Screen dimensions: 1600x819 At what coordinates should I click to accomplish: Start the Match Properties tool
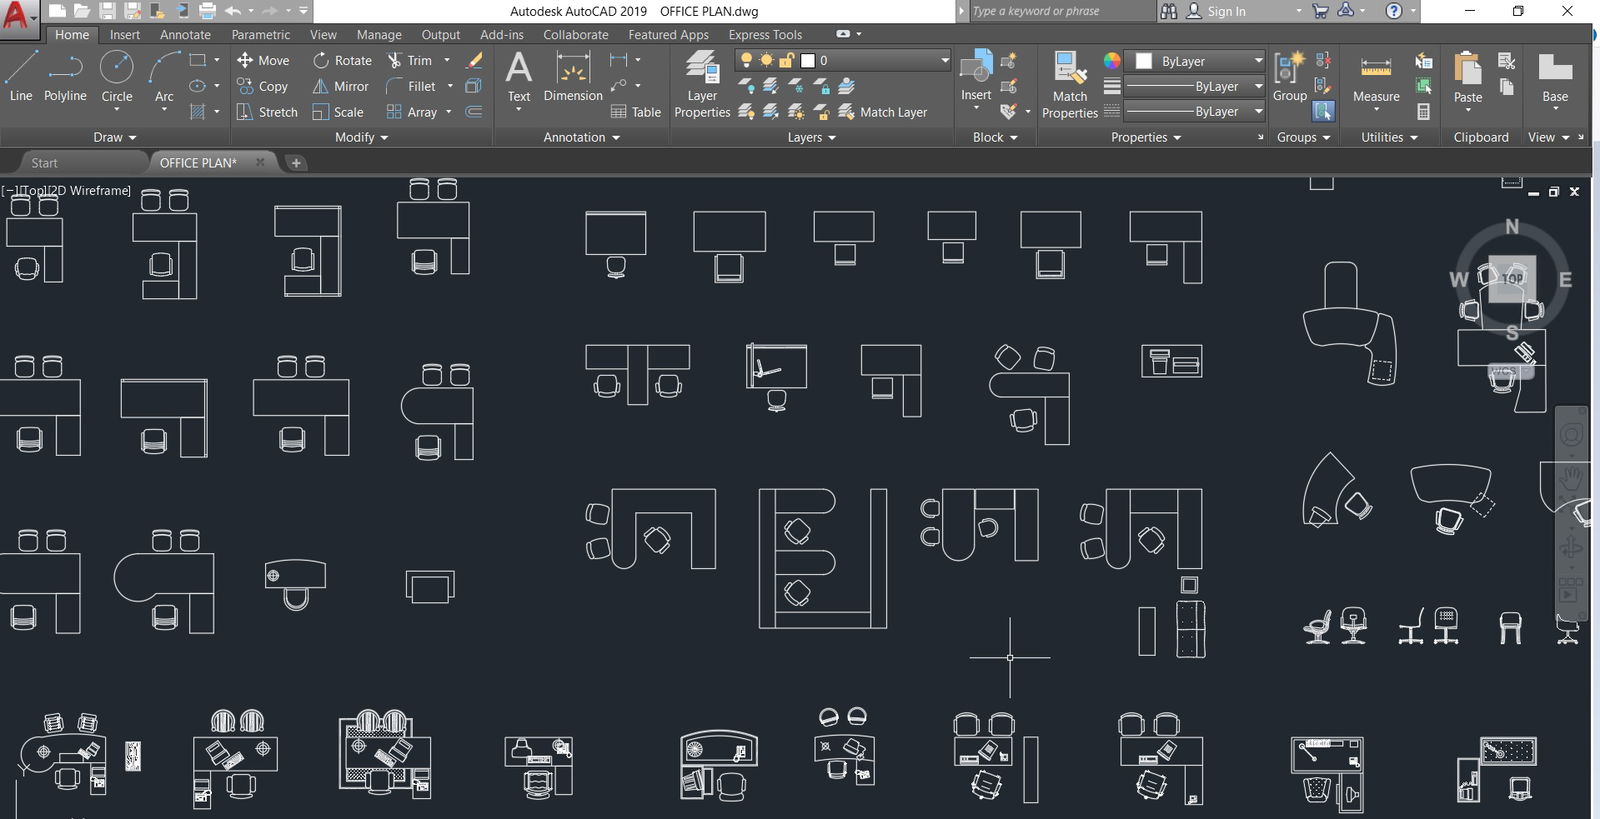click(x=1069, y=84)
